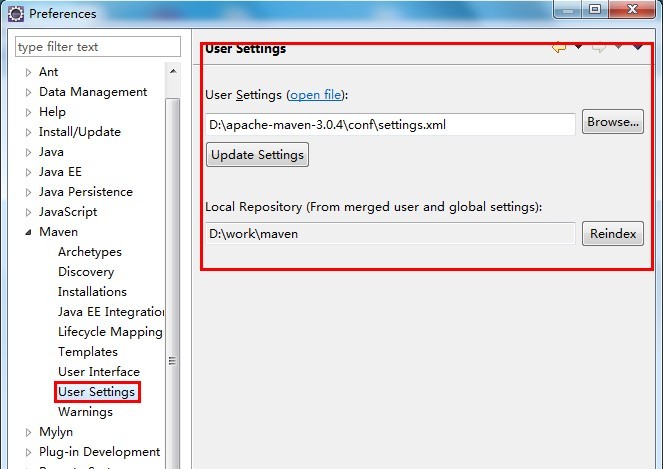Select the Ant label
663x469 pixels.
click(x=48, y=72)
